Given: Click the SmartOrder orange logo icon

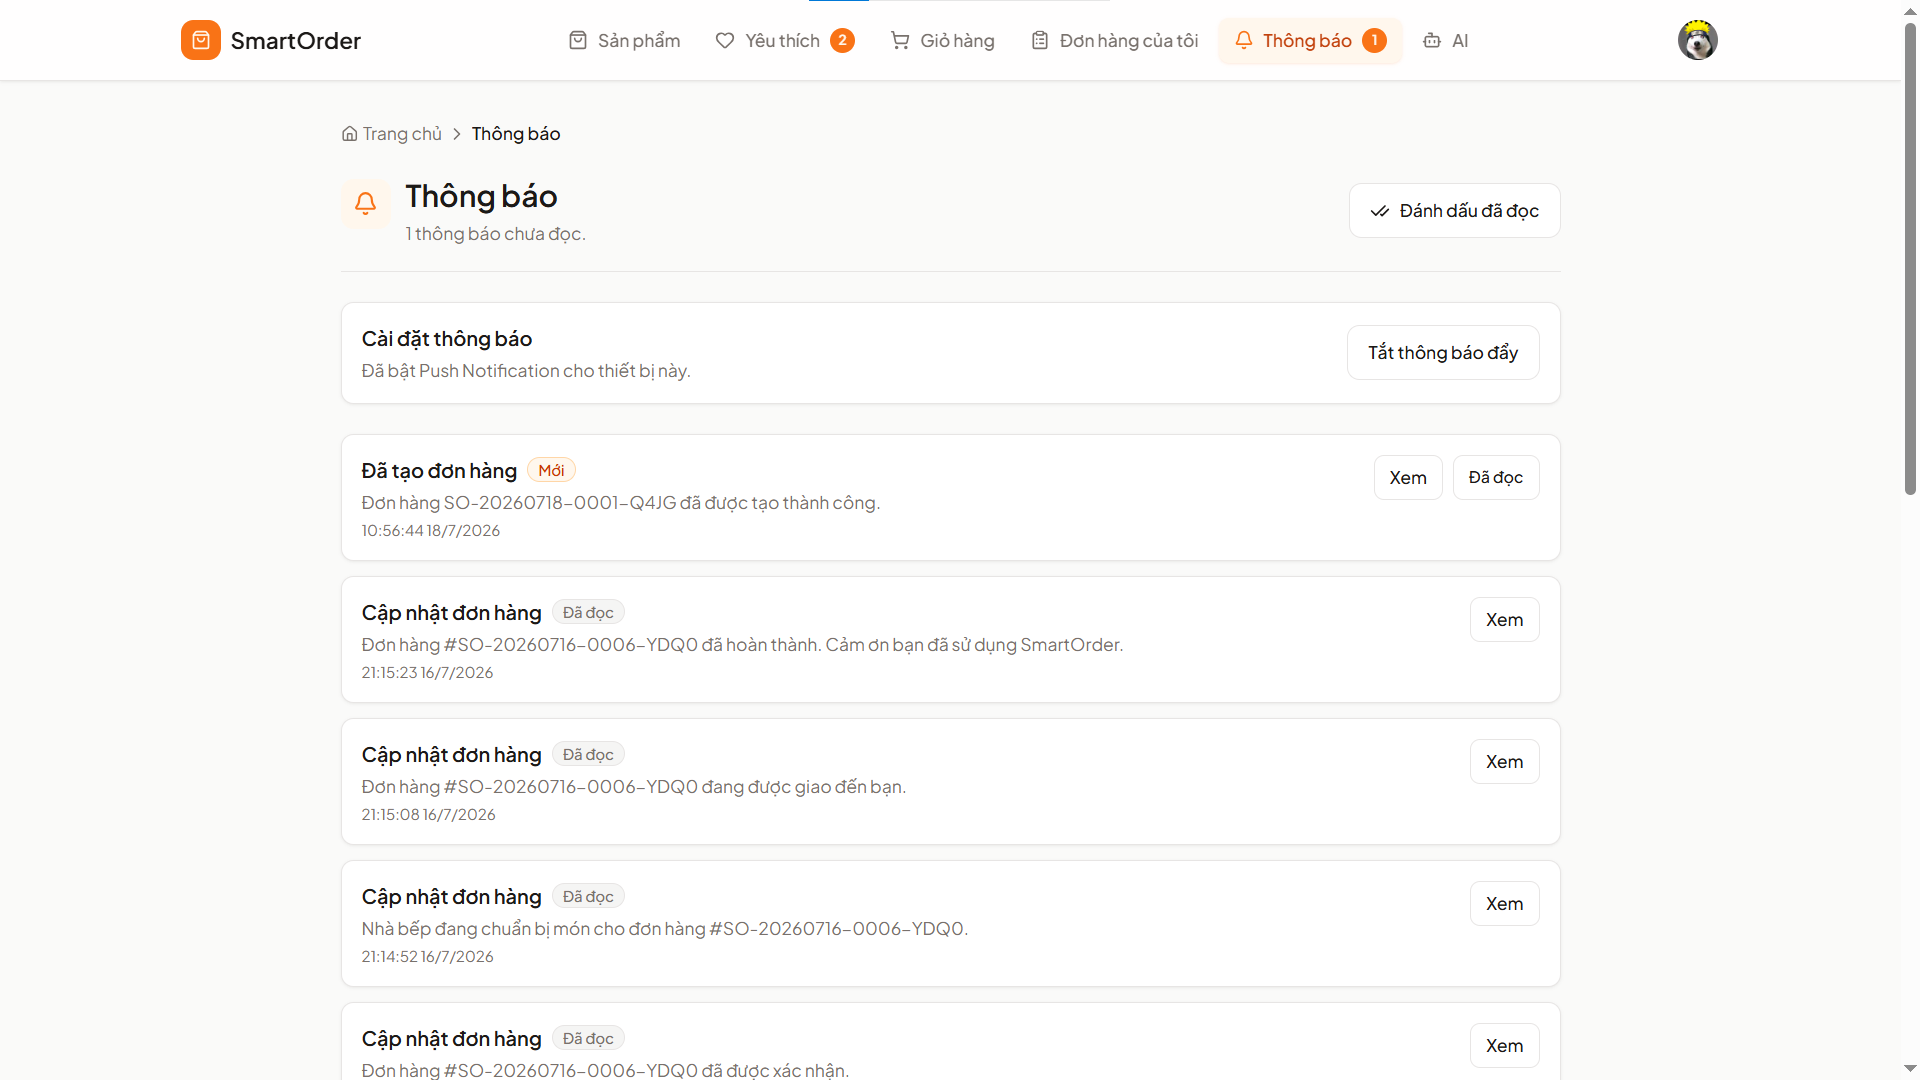Looking at the screenshot, I should [201, 40].
